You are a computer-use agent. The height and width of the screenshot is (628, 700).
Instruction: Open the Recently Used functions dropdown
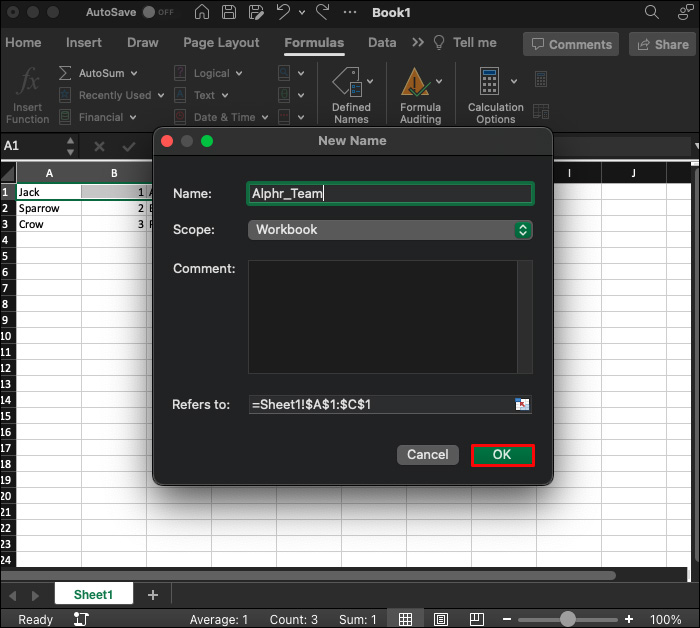[161, 96]
